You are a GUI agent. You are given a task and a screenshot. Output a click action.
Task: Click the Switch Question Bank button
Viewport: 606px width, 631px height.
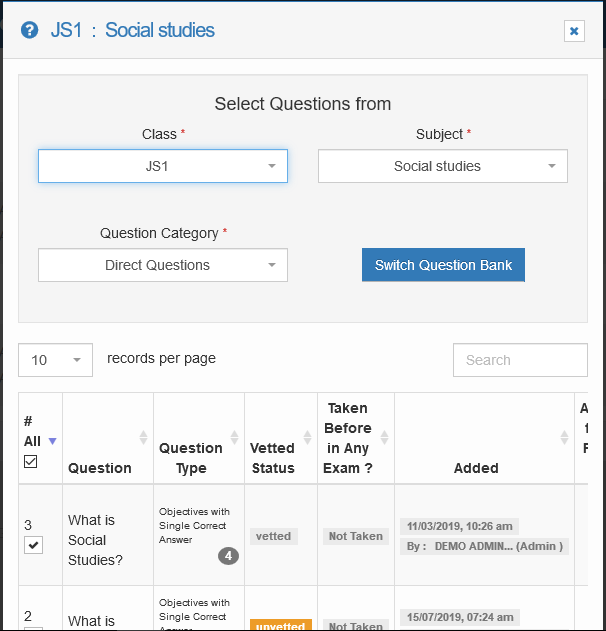[x=443, y=265]
